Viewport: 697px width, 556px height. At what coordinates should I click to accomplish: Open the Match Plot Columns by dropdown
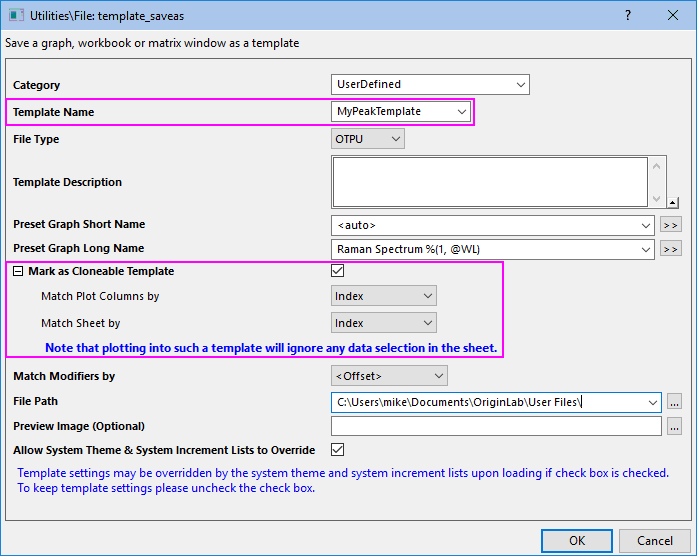[384, 296]
